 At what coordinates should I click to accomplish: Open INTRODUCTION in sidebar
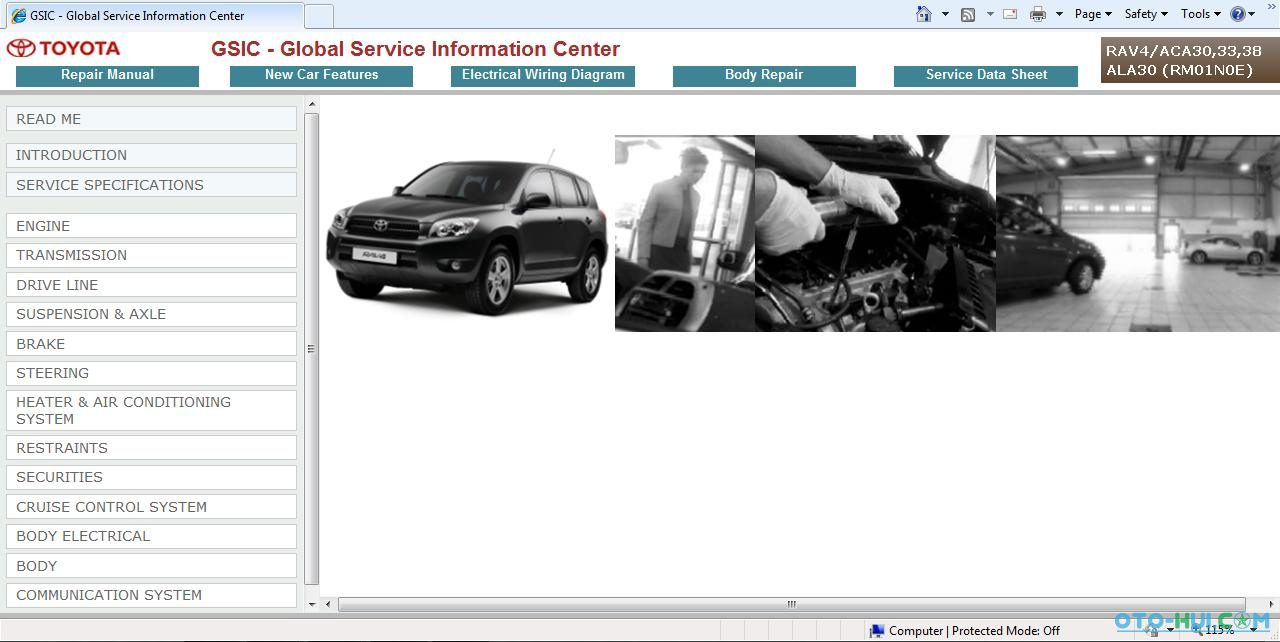[x=151, y=155]
